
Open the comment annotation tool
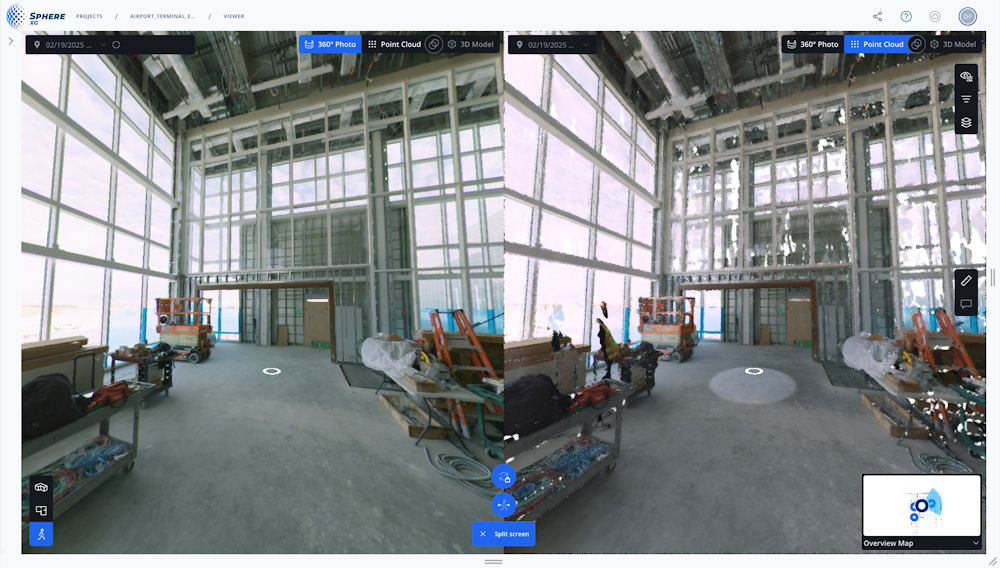click(x=966, y=304)
